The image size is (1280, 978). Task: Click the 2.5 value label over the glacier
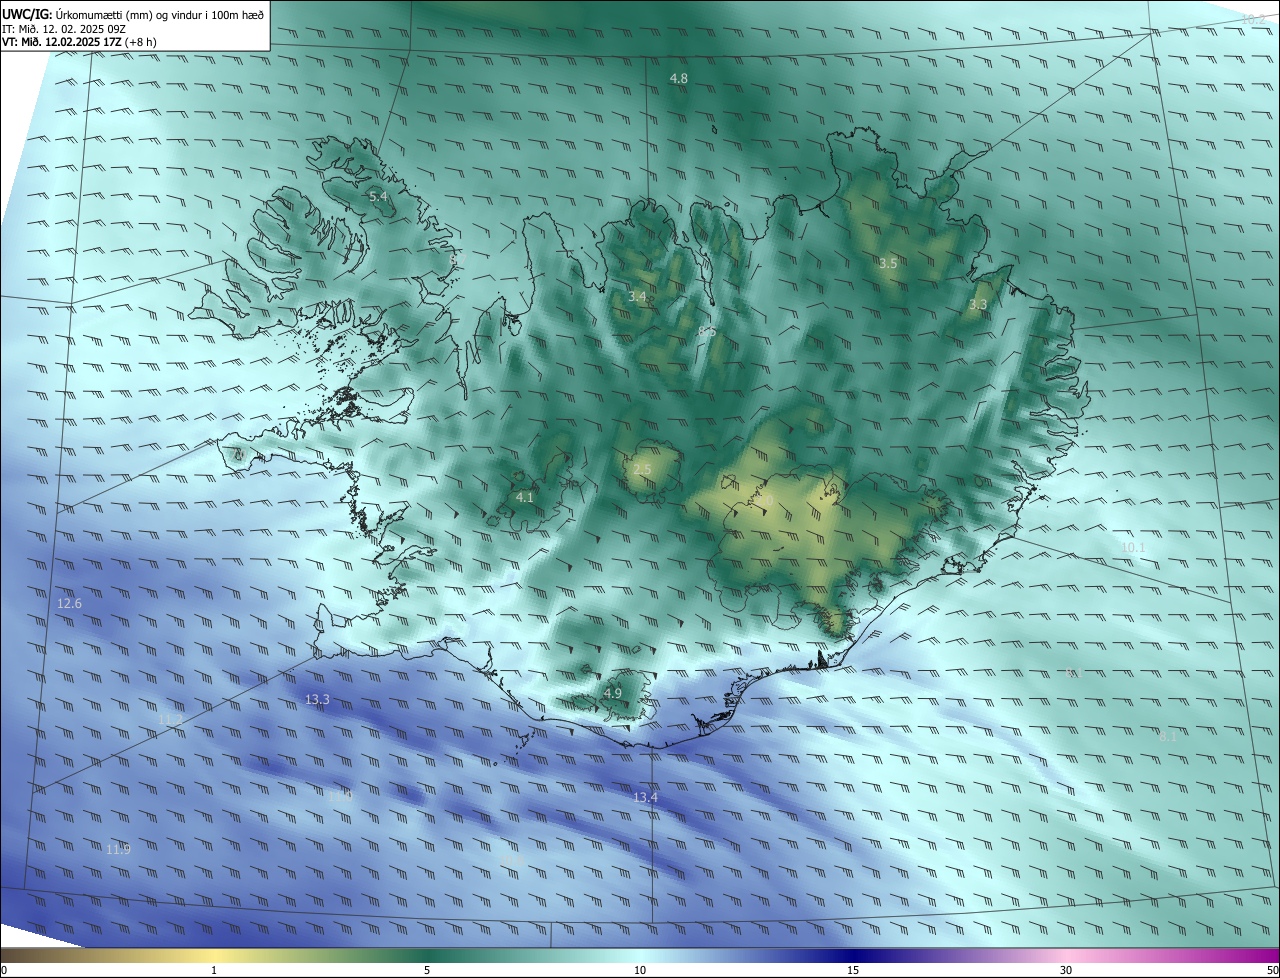(642, 469)
